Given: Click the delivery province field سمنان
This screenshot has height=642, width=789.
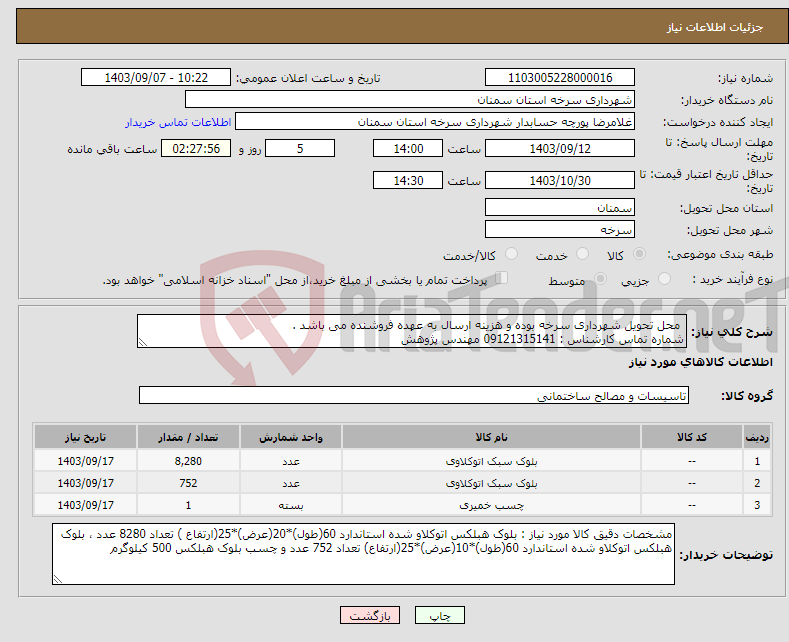Looking at the screenshot, I should [x=560, y=207].
